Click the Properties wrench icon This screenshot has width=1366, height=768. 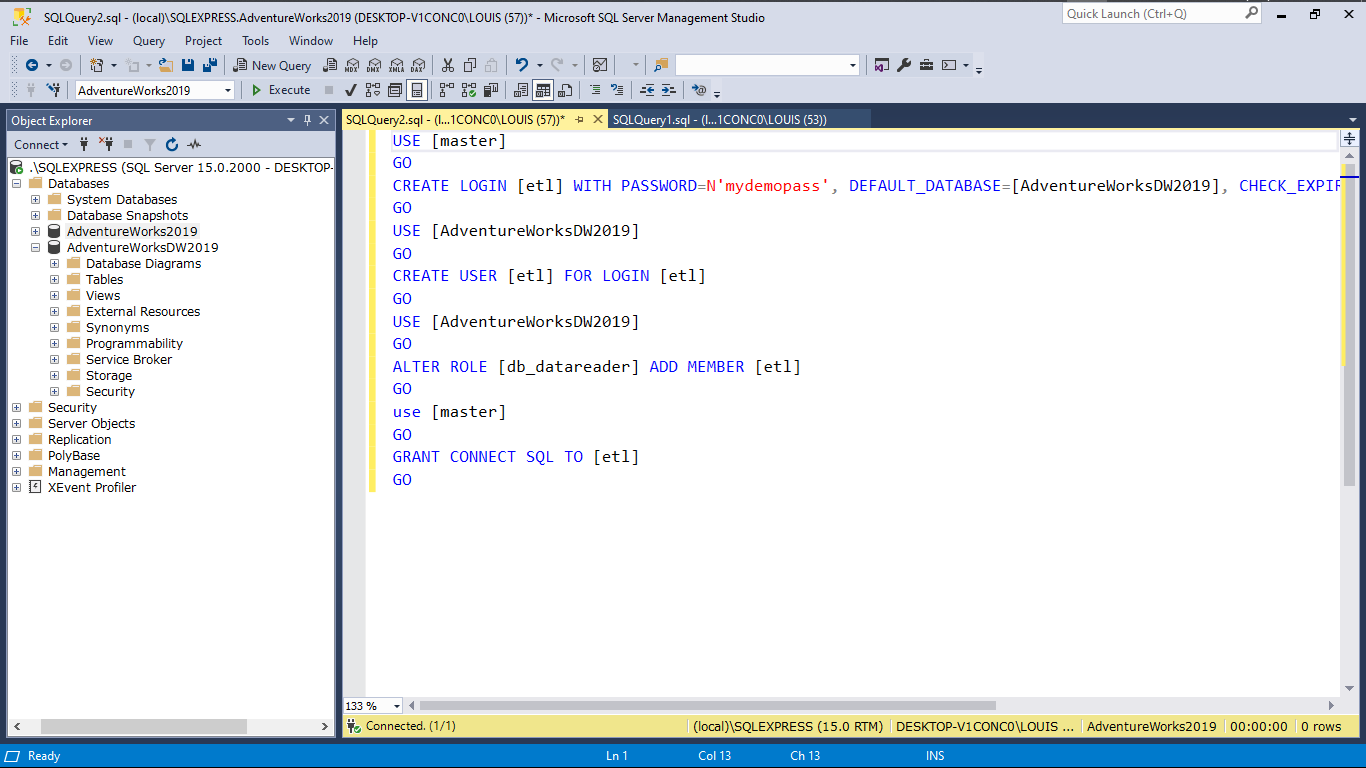(904, 65)
